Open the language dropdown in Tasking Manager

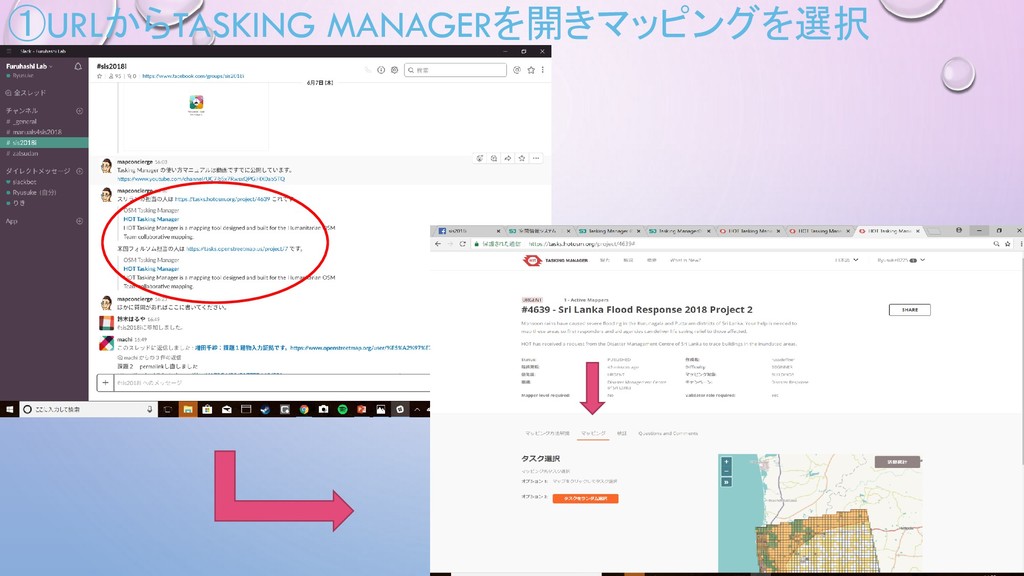coord(846,261)
